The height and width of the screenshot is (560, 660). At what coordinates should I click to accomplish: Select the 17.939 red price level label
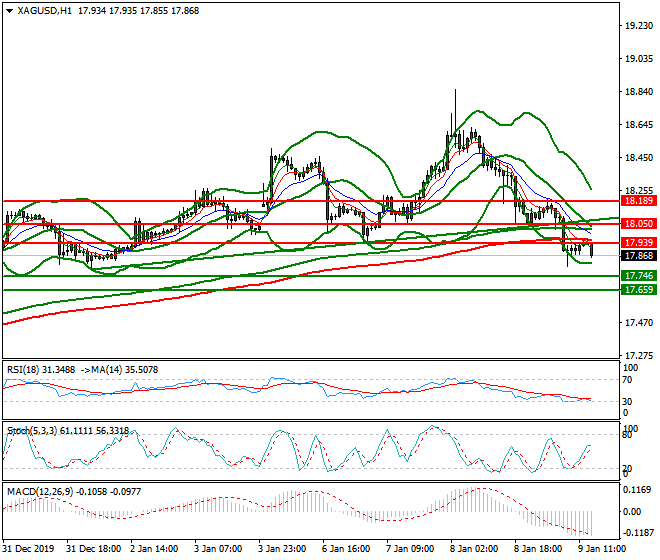639,243
